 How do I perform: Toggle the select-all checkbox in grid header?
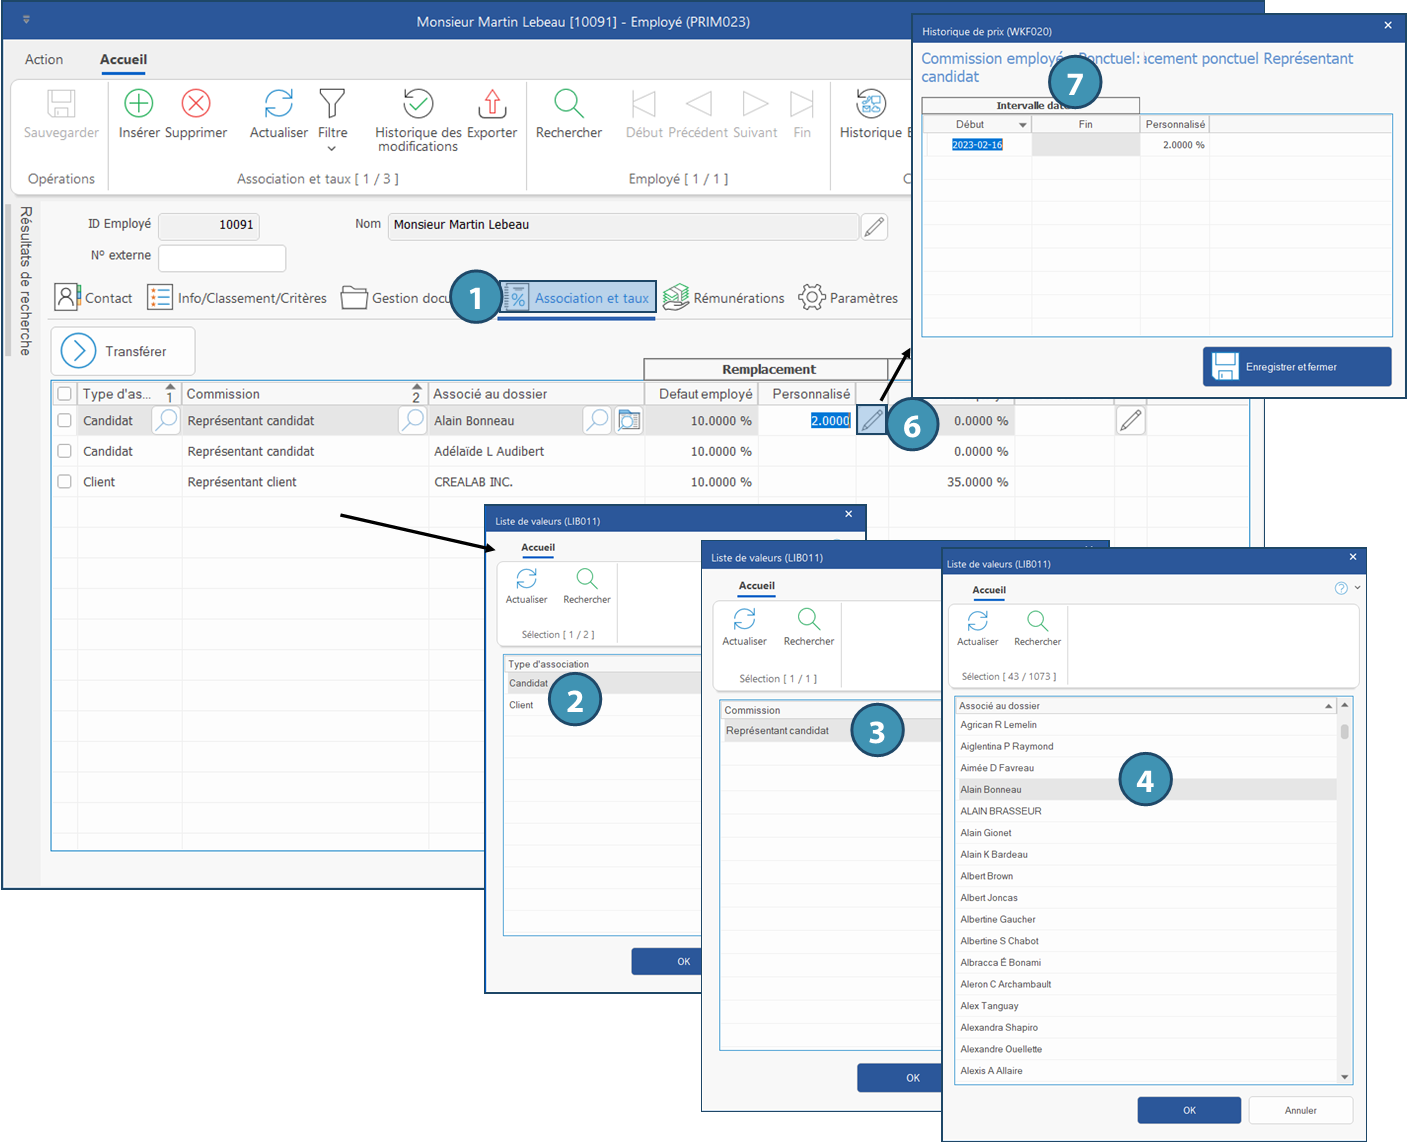(x=65, y=394)
